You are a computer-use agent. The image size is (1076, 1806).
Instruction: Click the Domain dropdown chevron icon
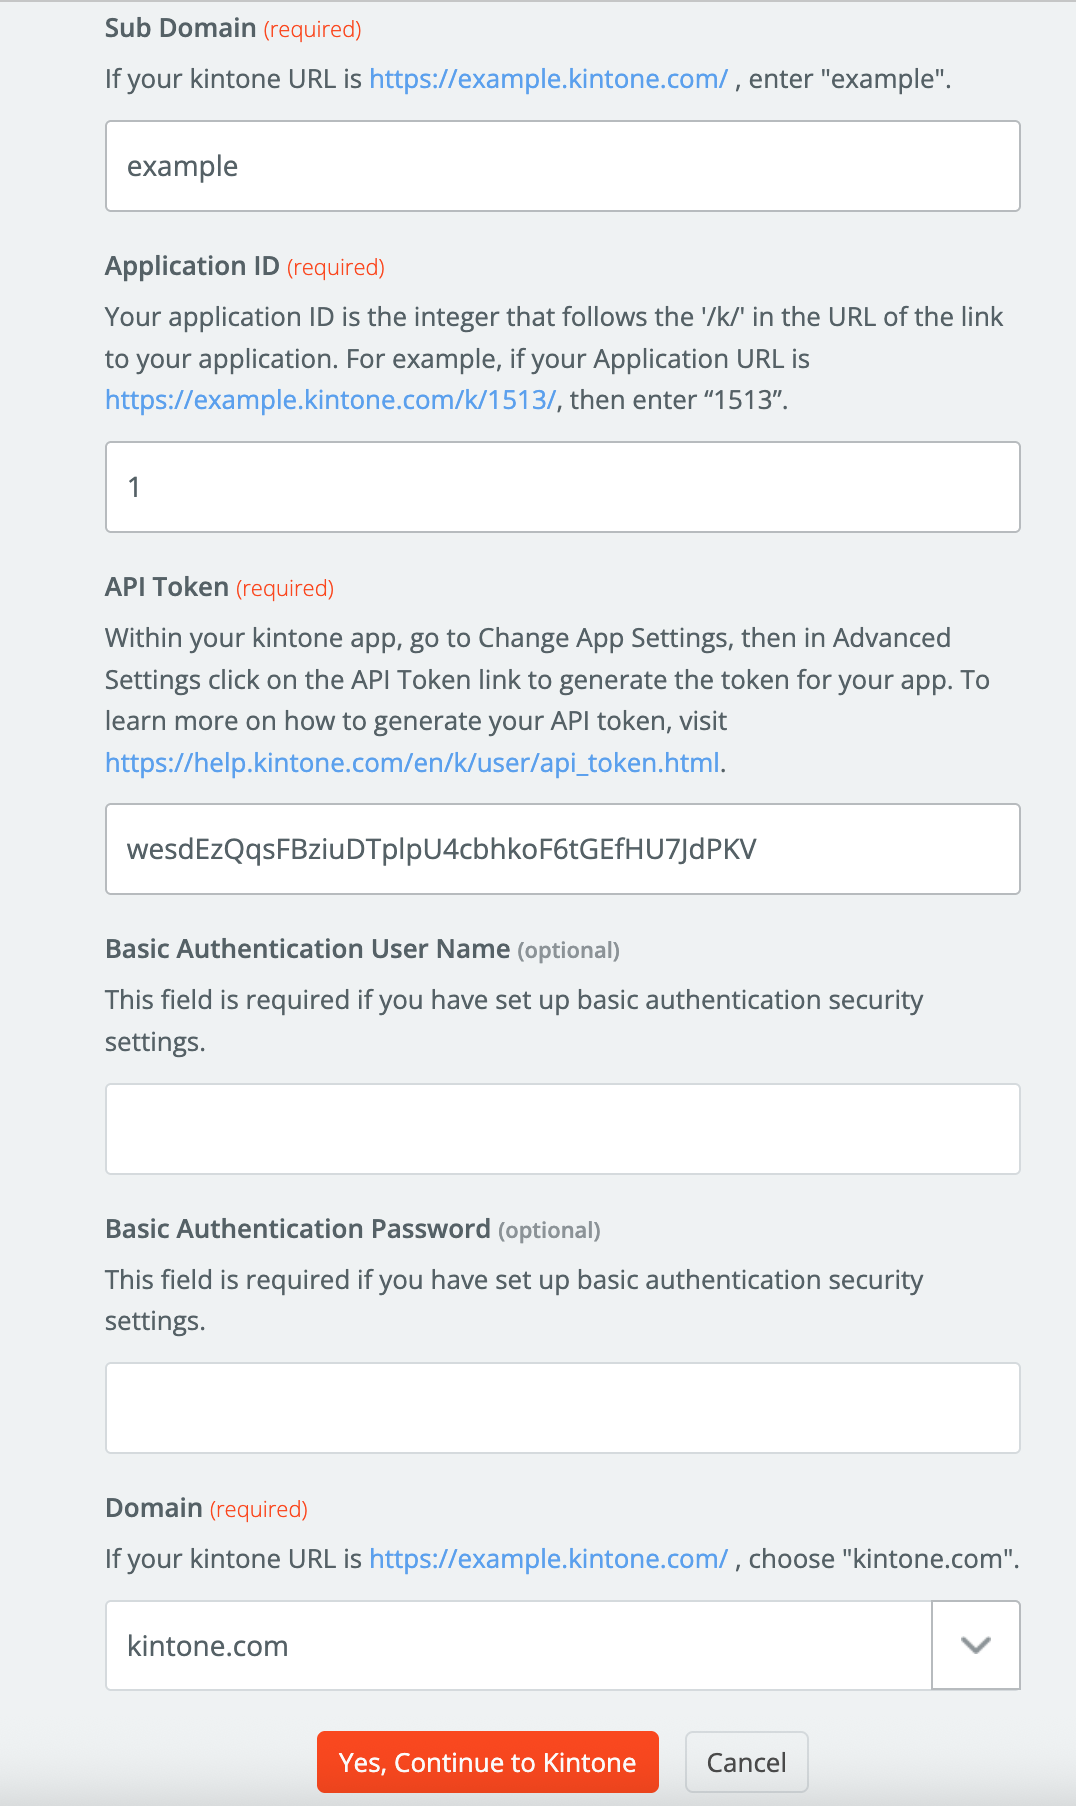975,1645
